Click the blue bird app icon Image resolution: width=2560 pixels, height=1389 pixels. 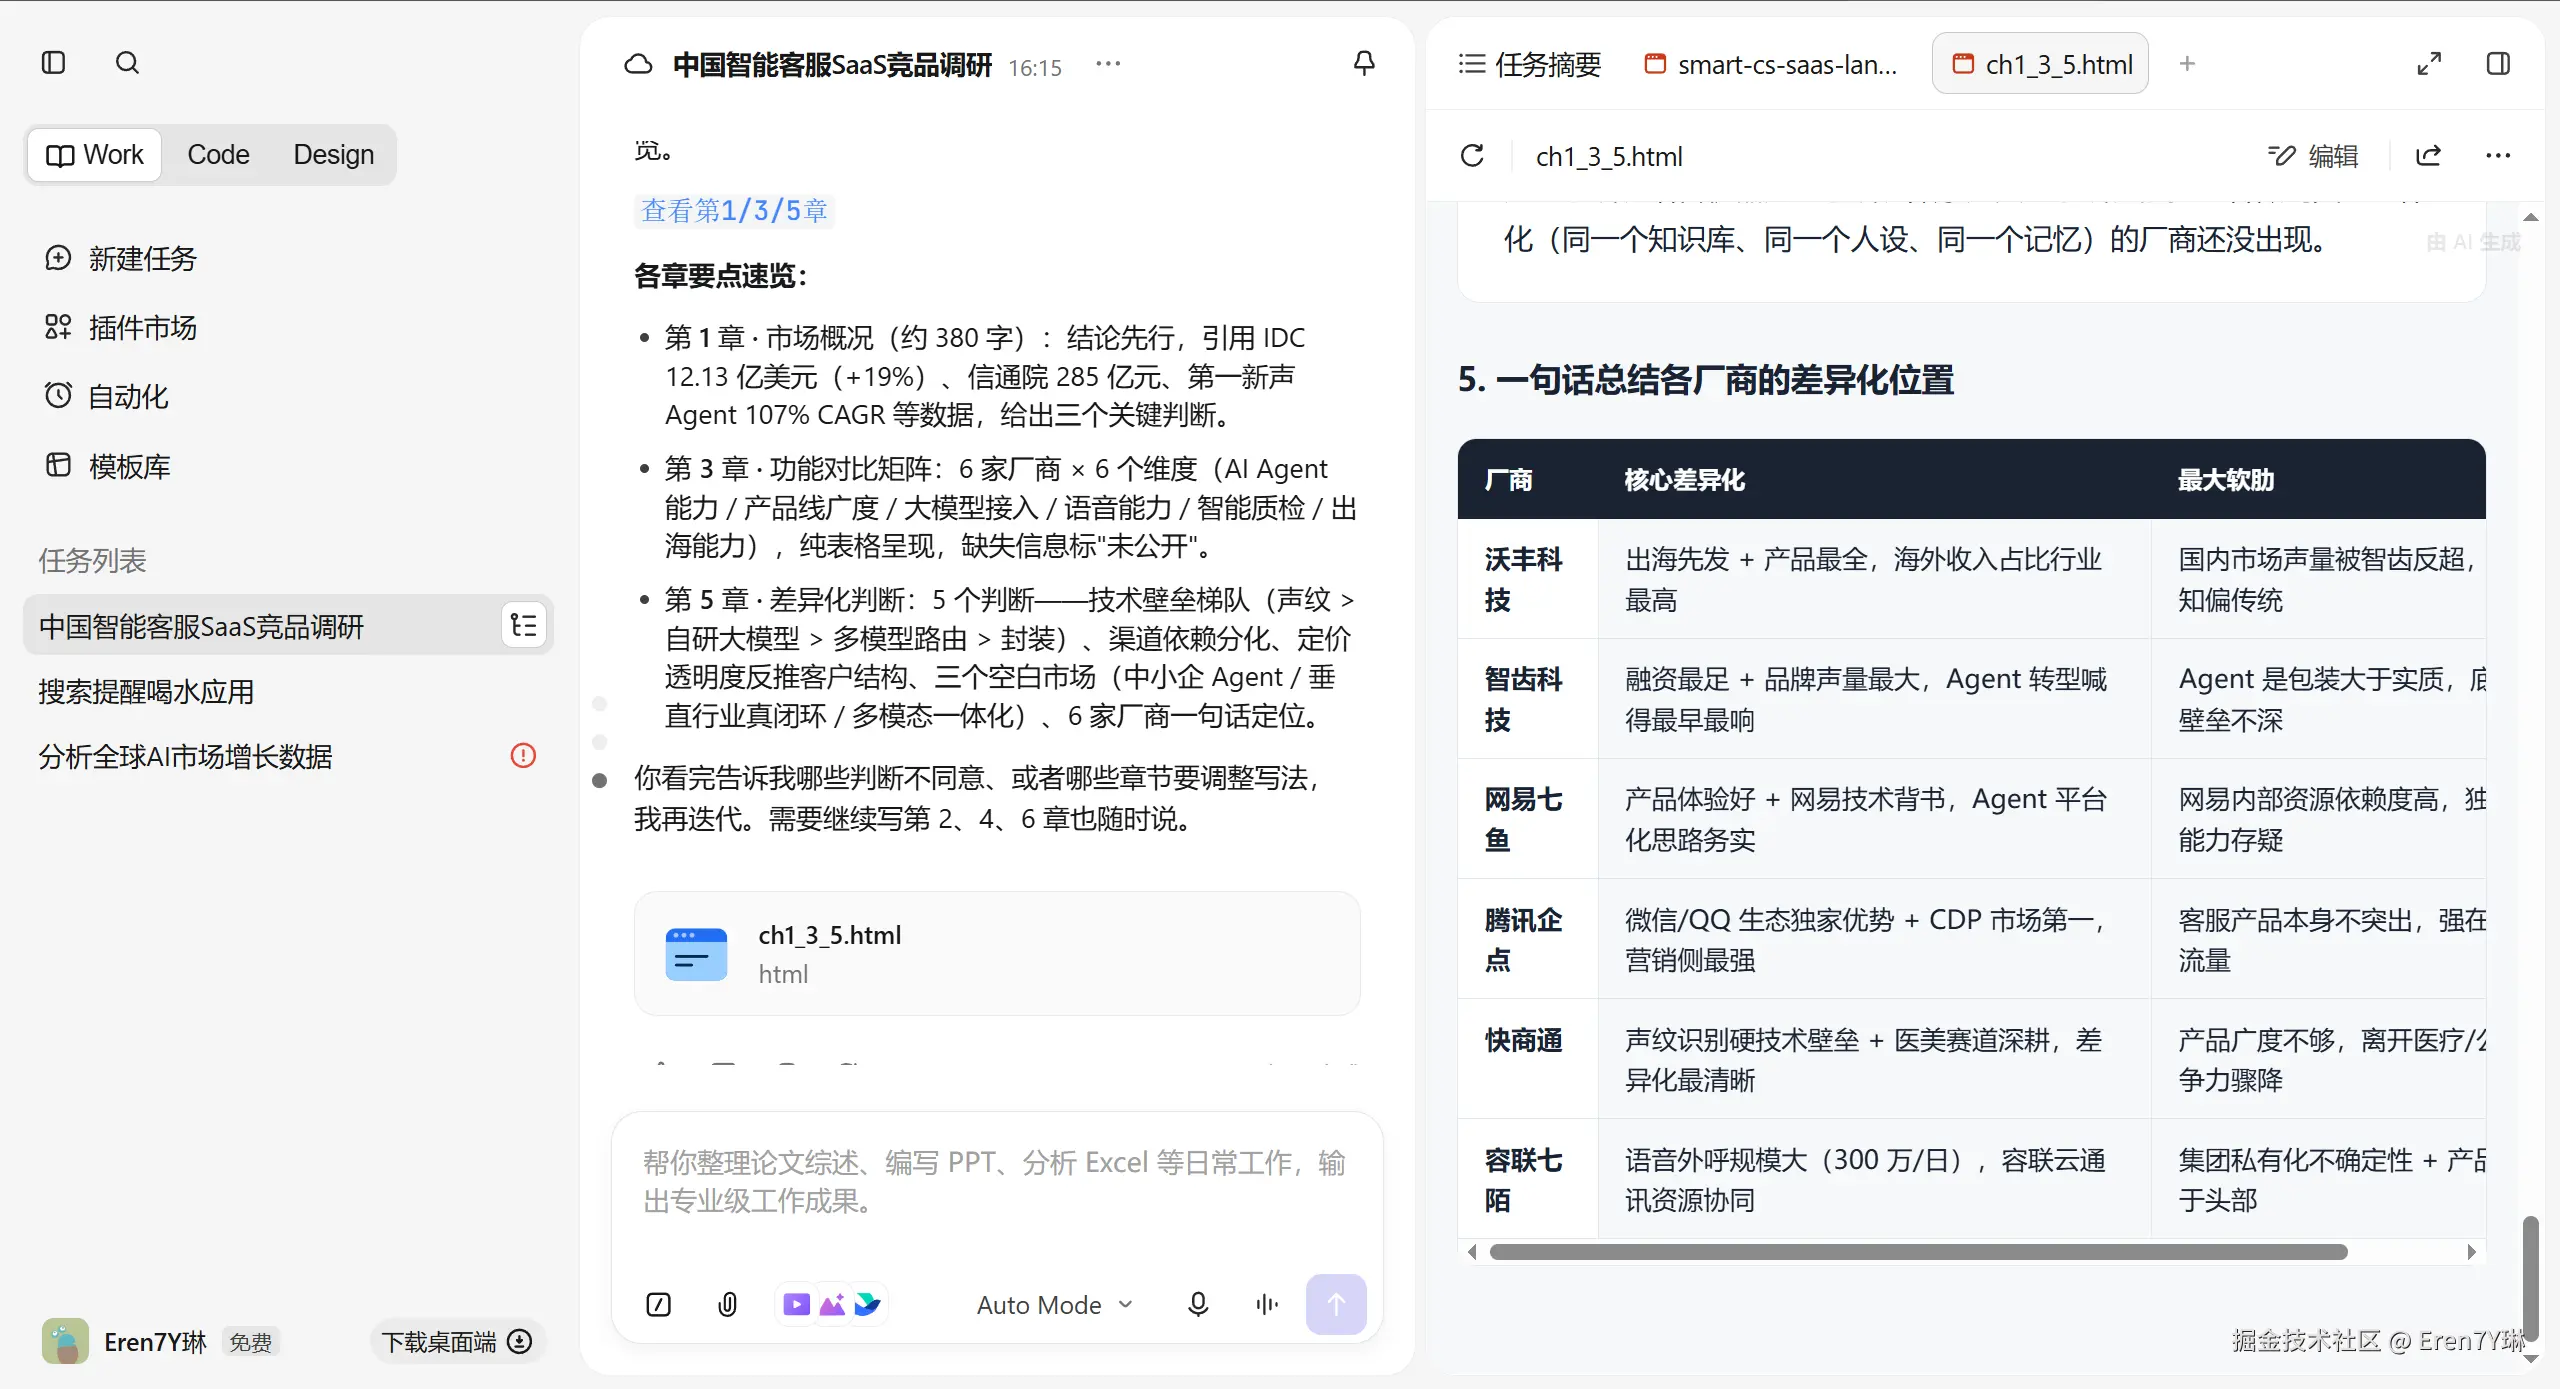coord(867,1304)
